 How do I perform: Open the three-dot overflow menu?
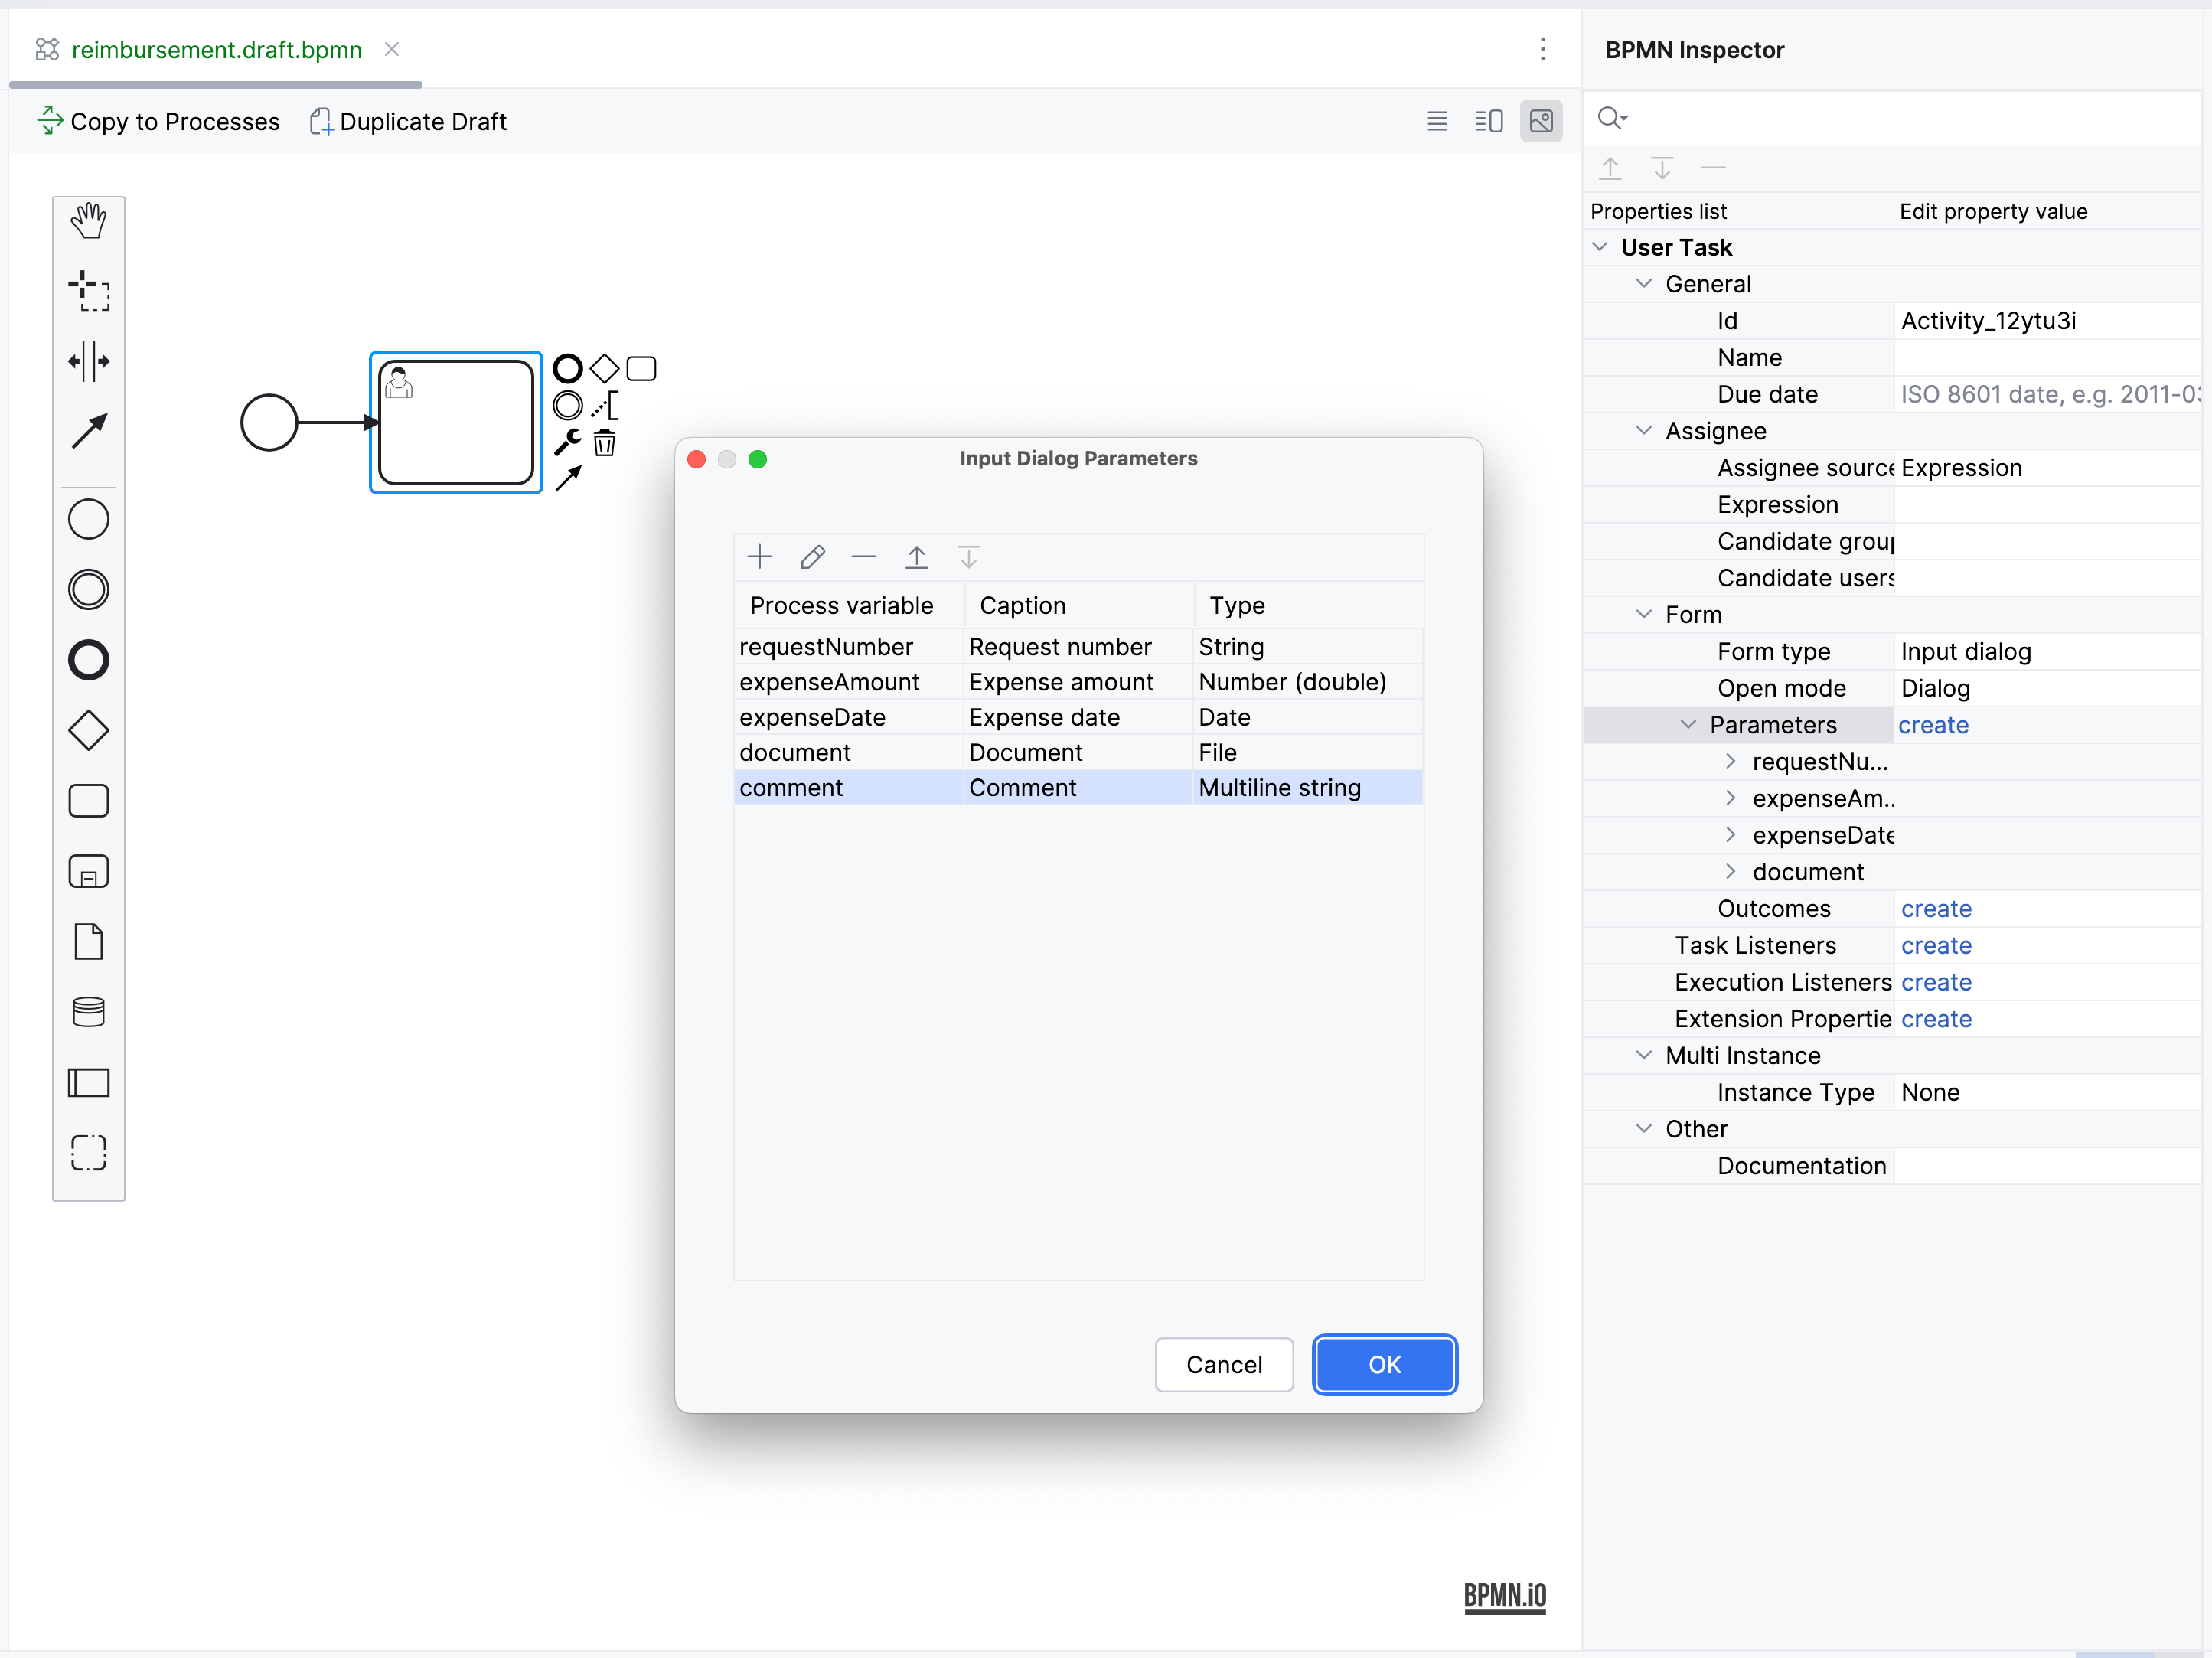1543,49
